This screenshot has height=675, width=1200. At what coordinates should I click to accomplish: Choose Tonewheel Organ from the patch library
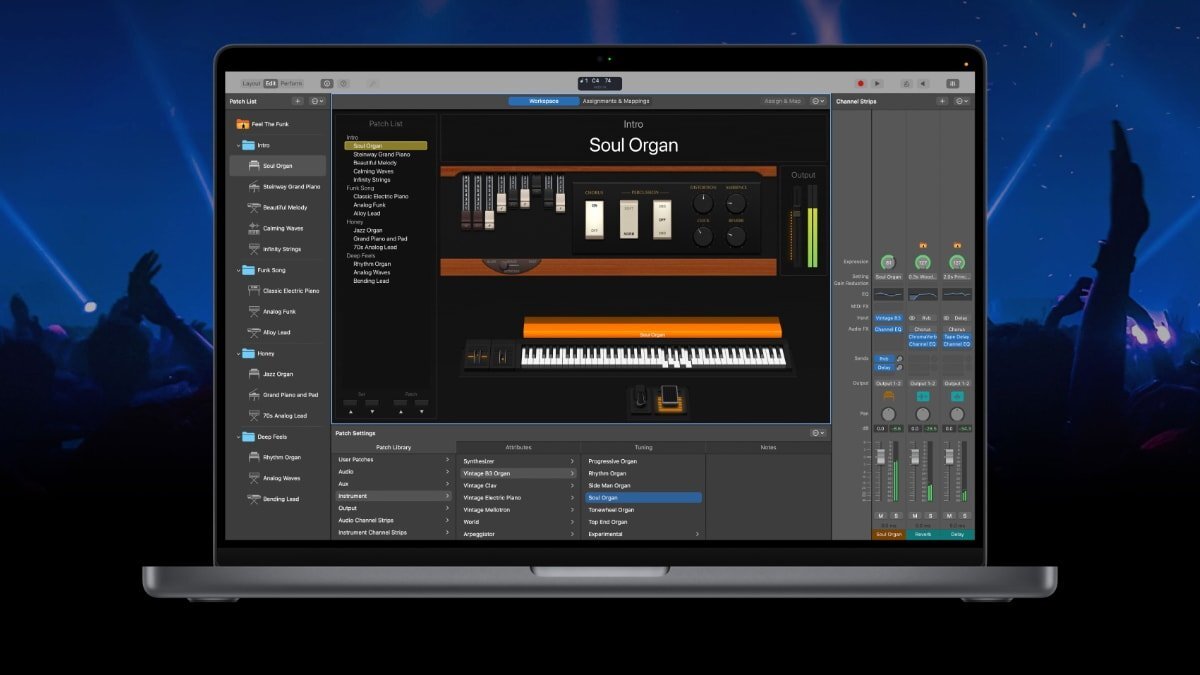click(611, 510)
